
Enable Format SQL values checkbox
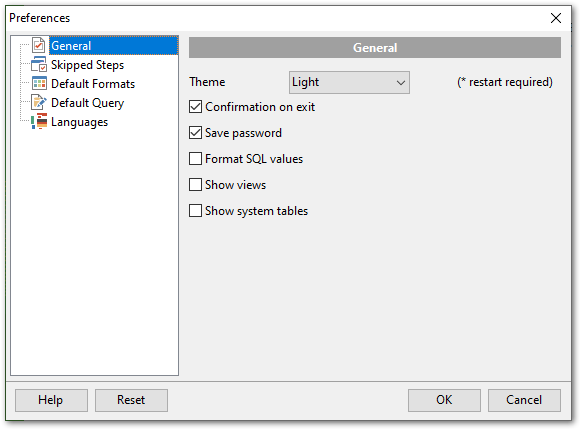(195, 159)
